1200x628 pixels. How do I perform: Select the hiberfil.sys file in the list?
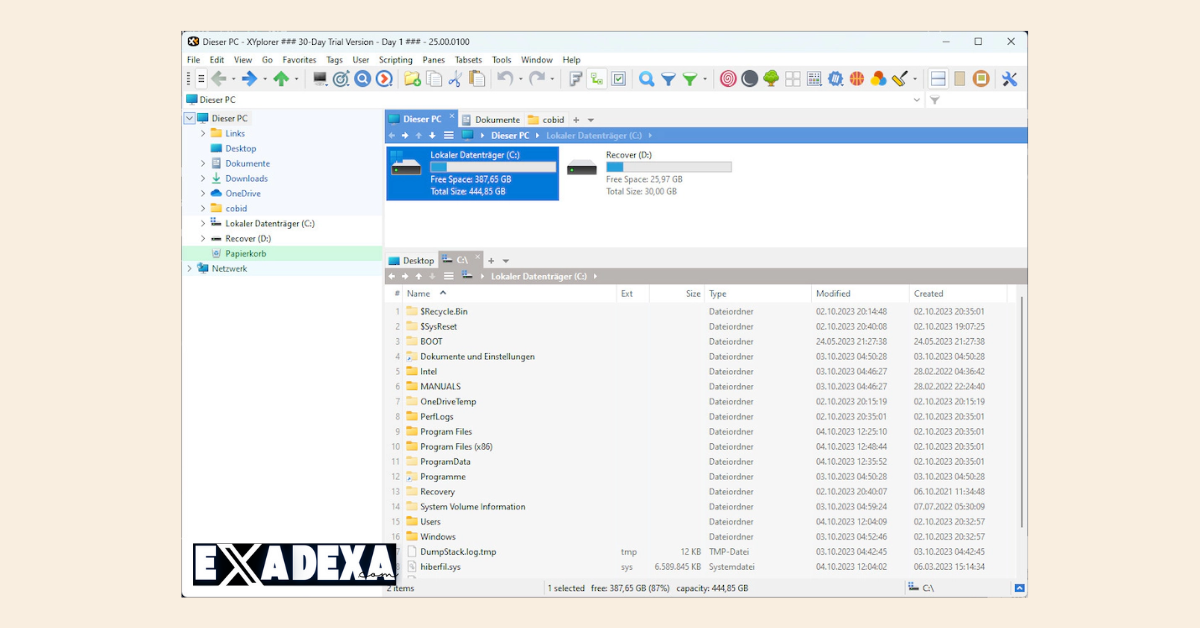click(x=440, y=566)
